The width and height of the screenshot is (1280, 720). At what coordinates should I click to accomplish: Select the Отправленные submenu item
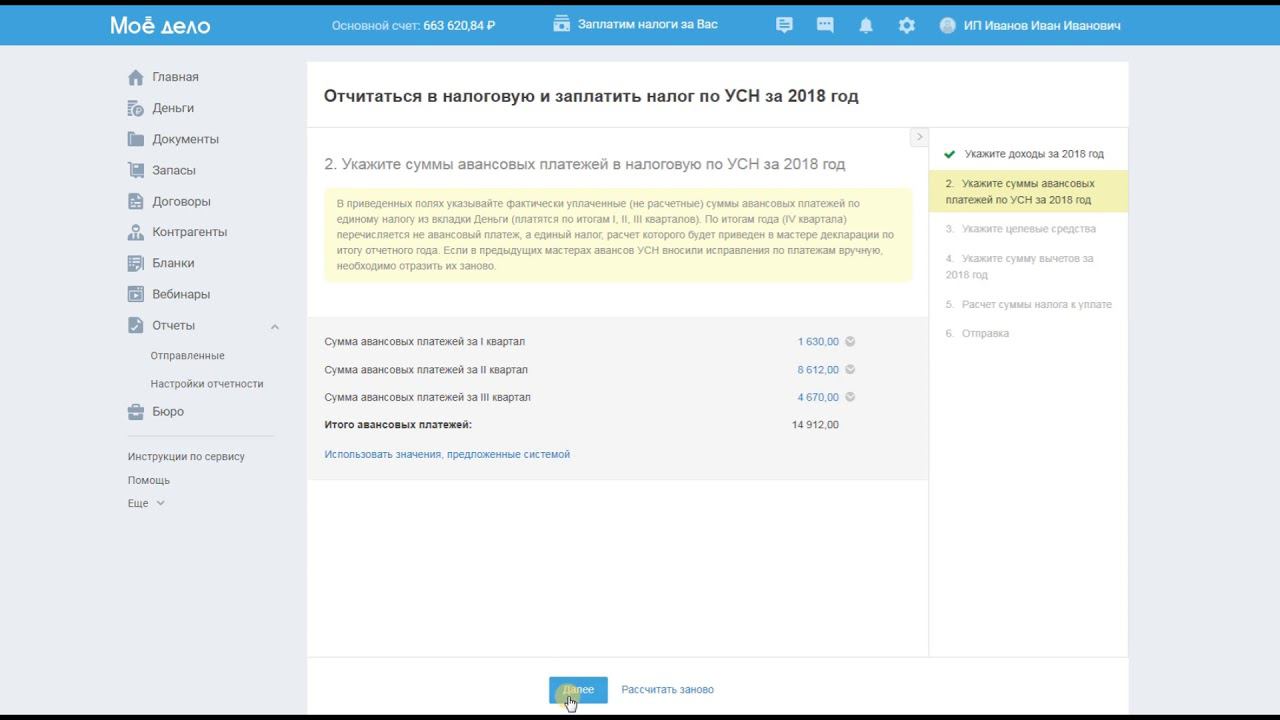pyautogui.click(x=187, y=356)
